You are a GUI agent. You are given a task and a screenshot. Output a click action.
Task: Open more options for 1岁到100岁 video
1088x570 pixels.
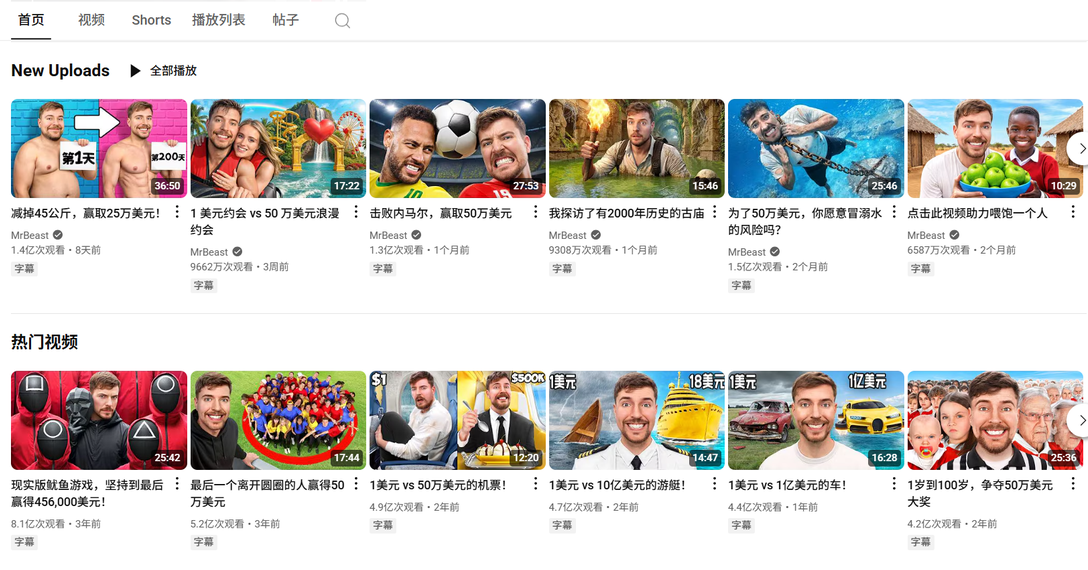click(x=1073, y=484)
